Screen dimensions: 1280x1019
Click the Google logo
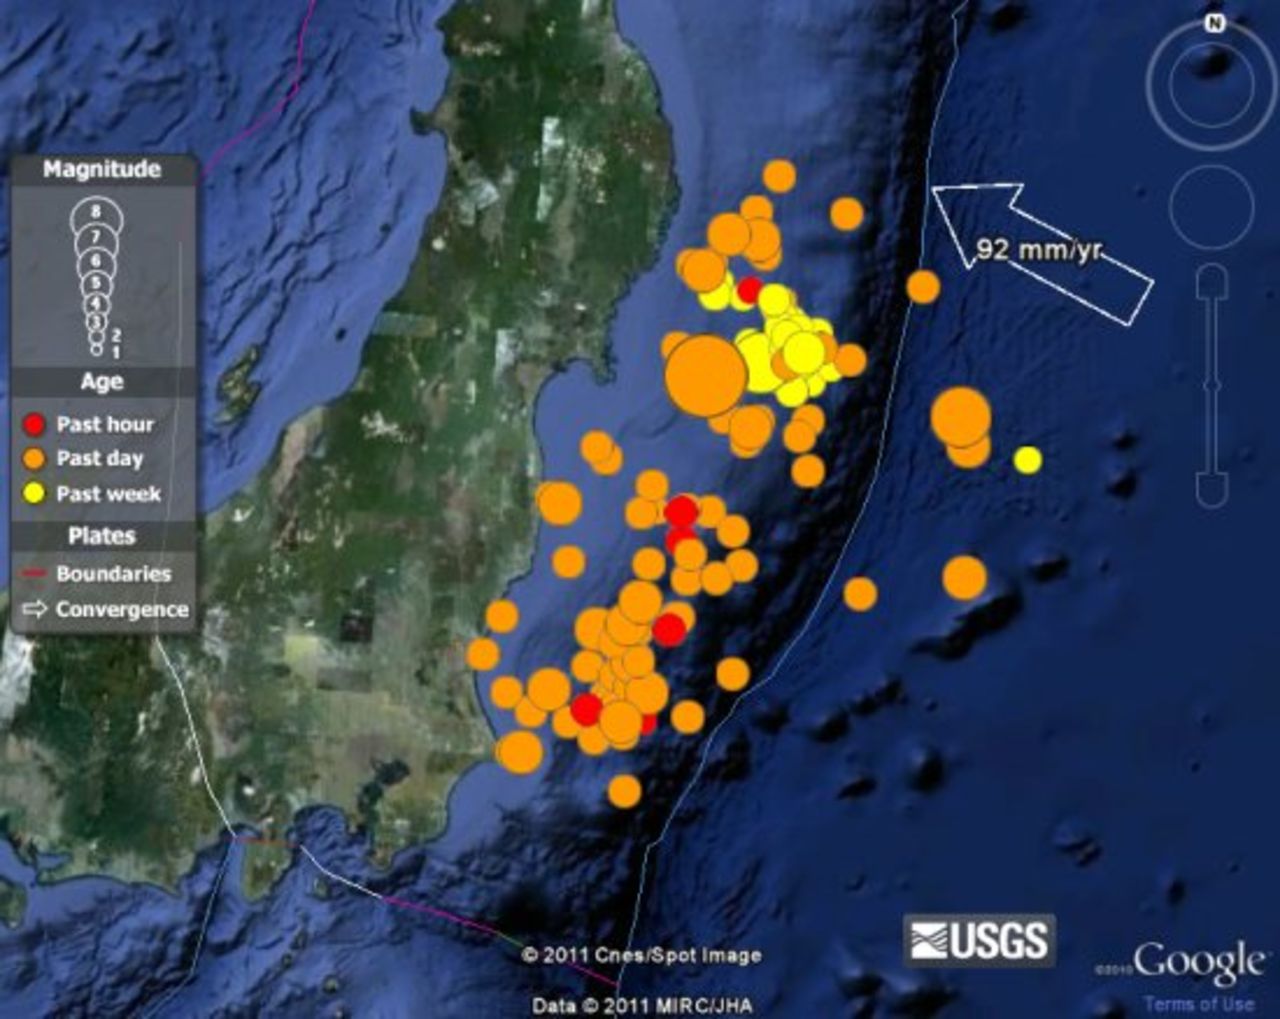[x=1196, y=964]
